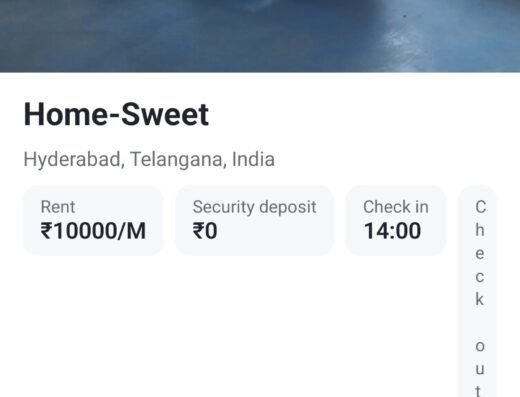
Task: Select the 14:00 check-in time
Action: [392, 231]
